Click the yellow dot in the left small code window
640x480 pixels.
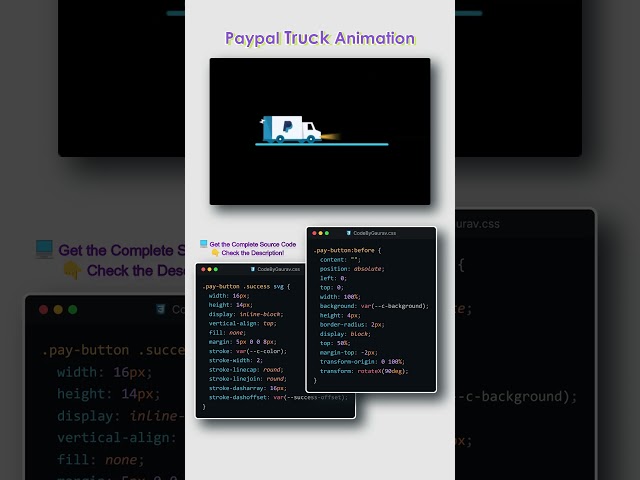click(209, 269)
